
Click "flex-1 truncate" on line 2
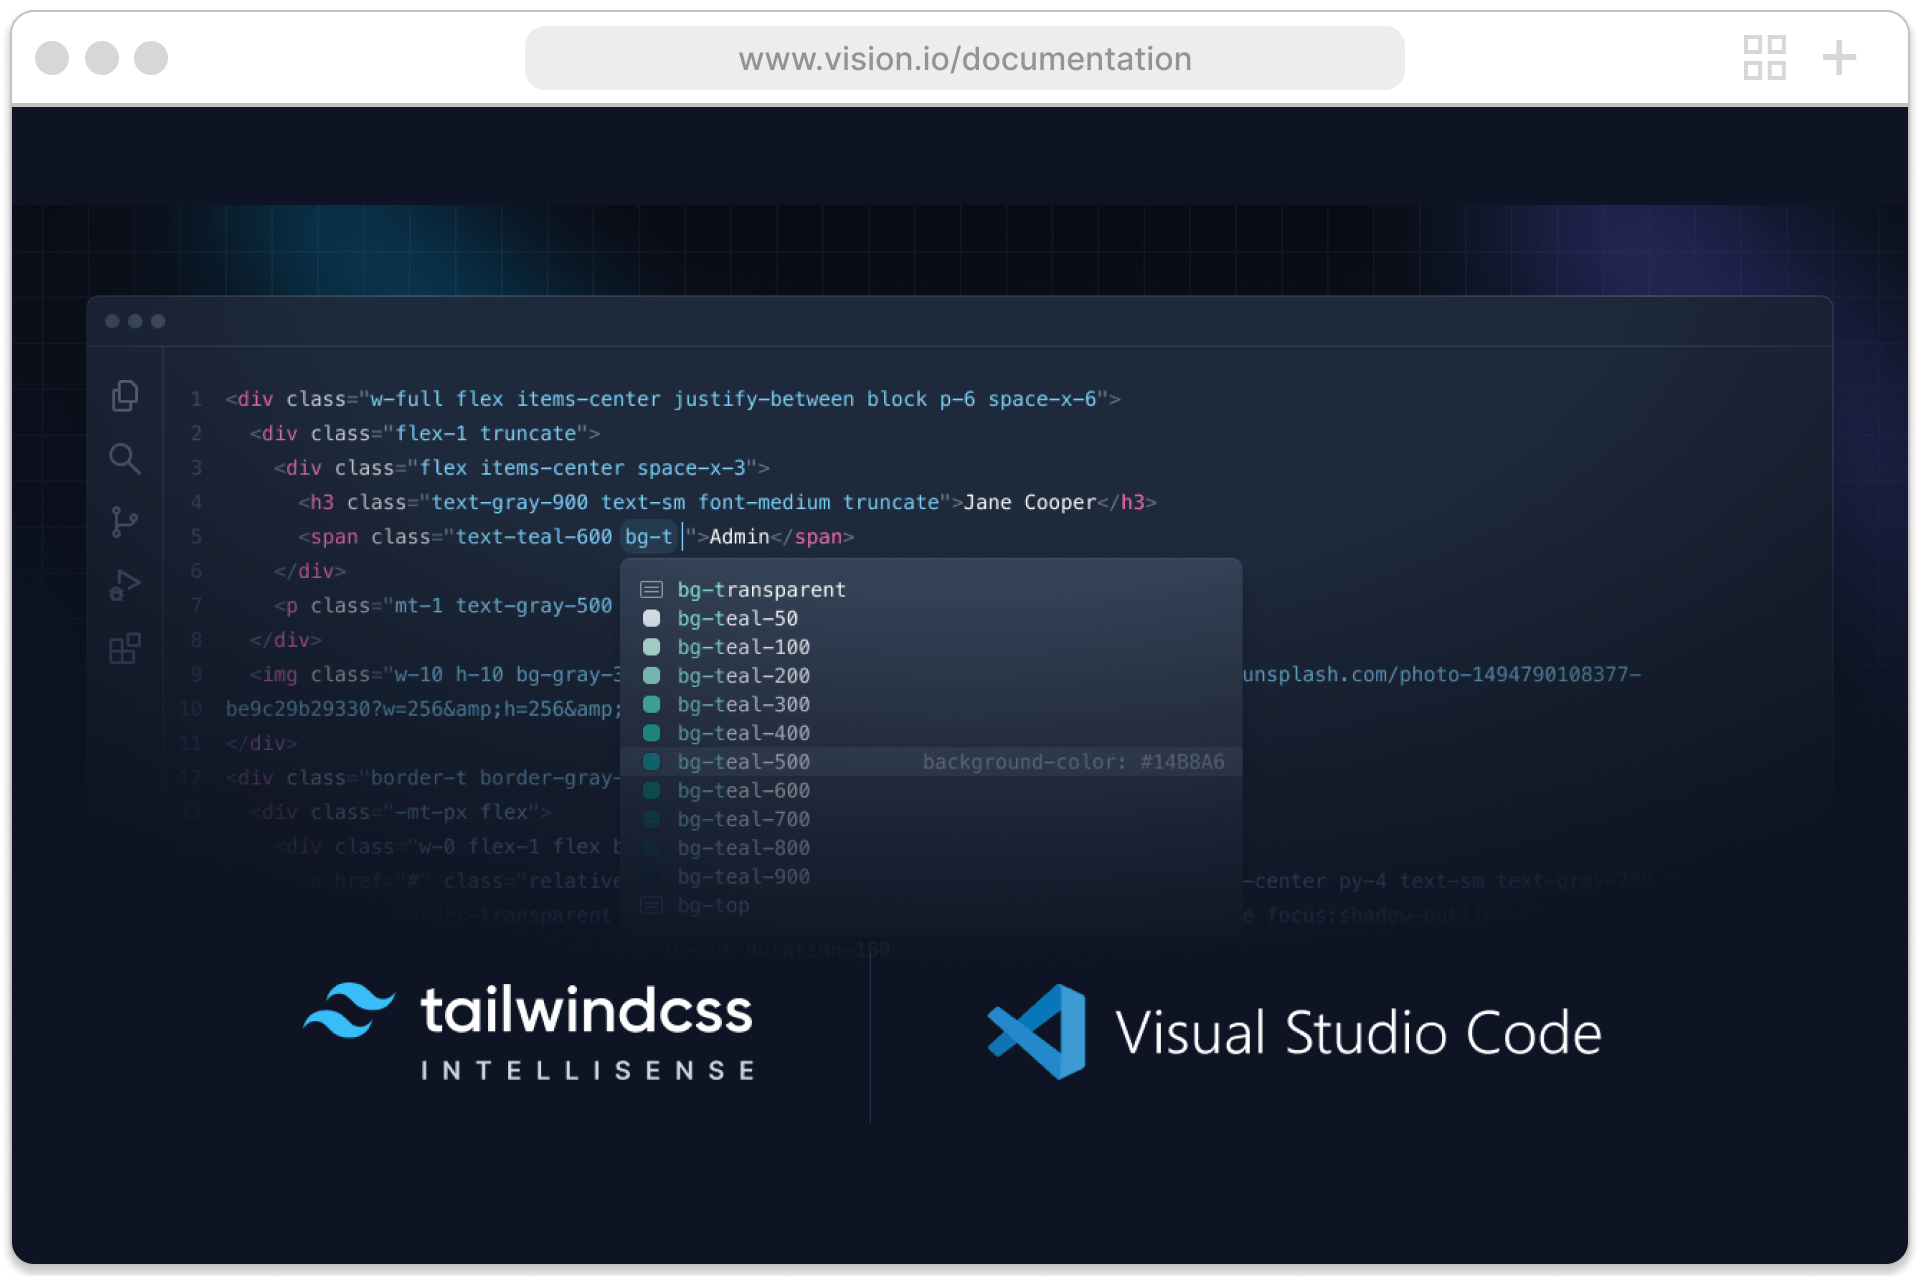pos(486,433)
